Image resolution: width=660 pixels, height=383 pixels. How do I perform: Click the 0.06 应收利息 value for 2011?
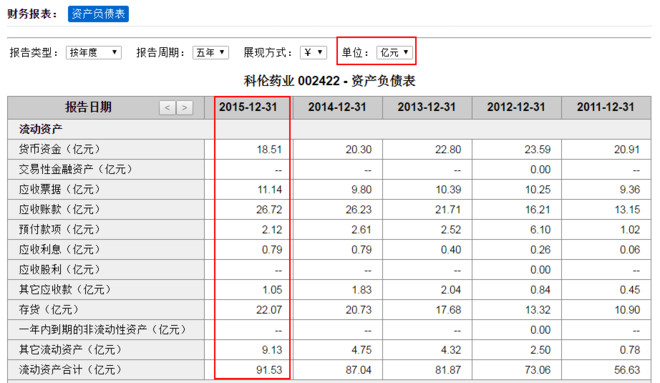click(630, 249)
